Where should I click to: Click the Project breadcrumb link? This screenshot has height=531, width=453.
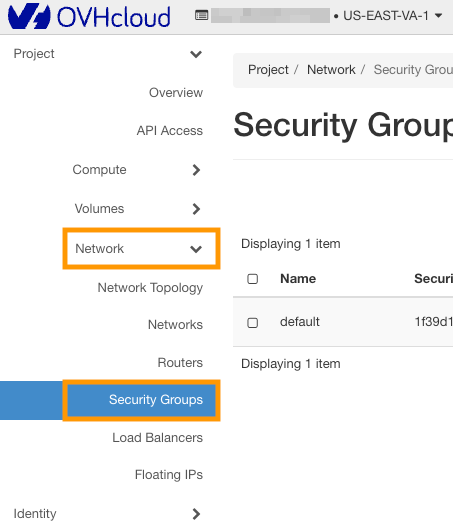coord(268,70)
